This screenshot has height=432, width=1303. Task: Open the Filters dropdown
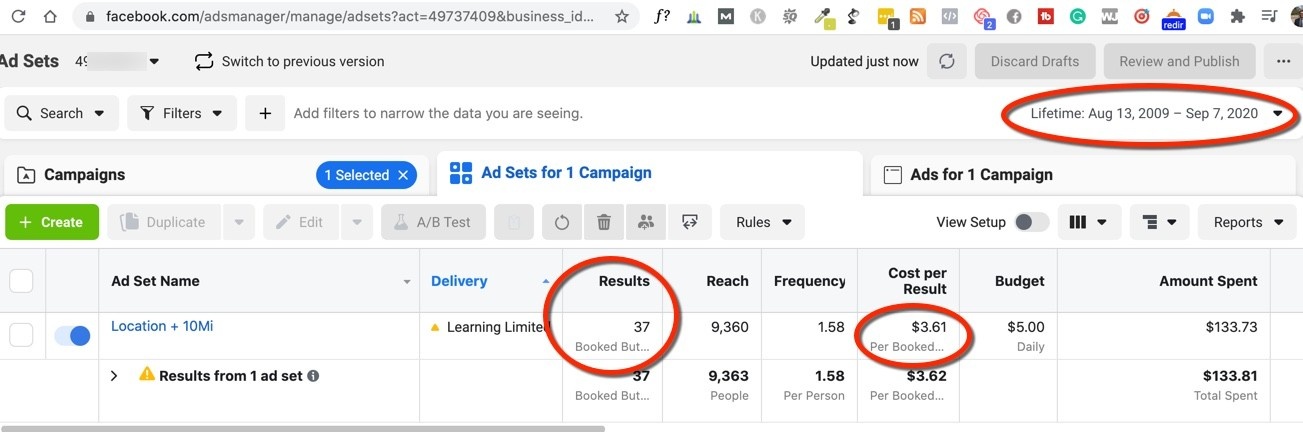[x=182, y=113]
